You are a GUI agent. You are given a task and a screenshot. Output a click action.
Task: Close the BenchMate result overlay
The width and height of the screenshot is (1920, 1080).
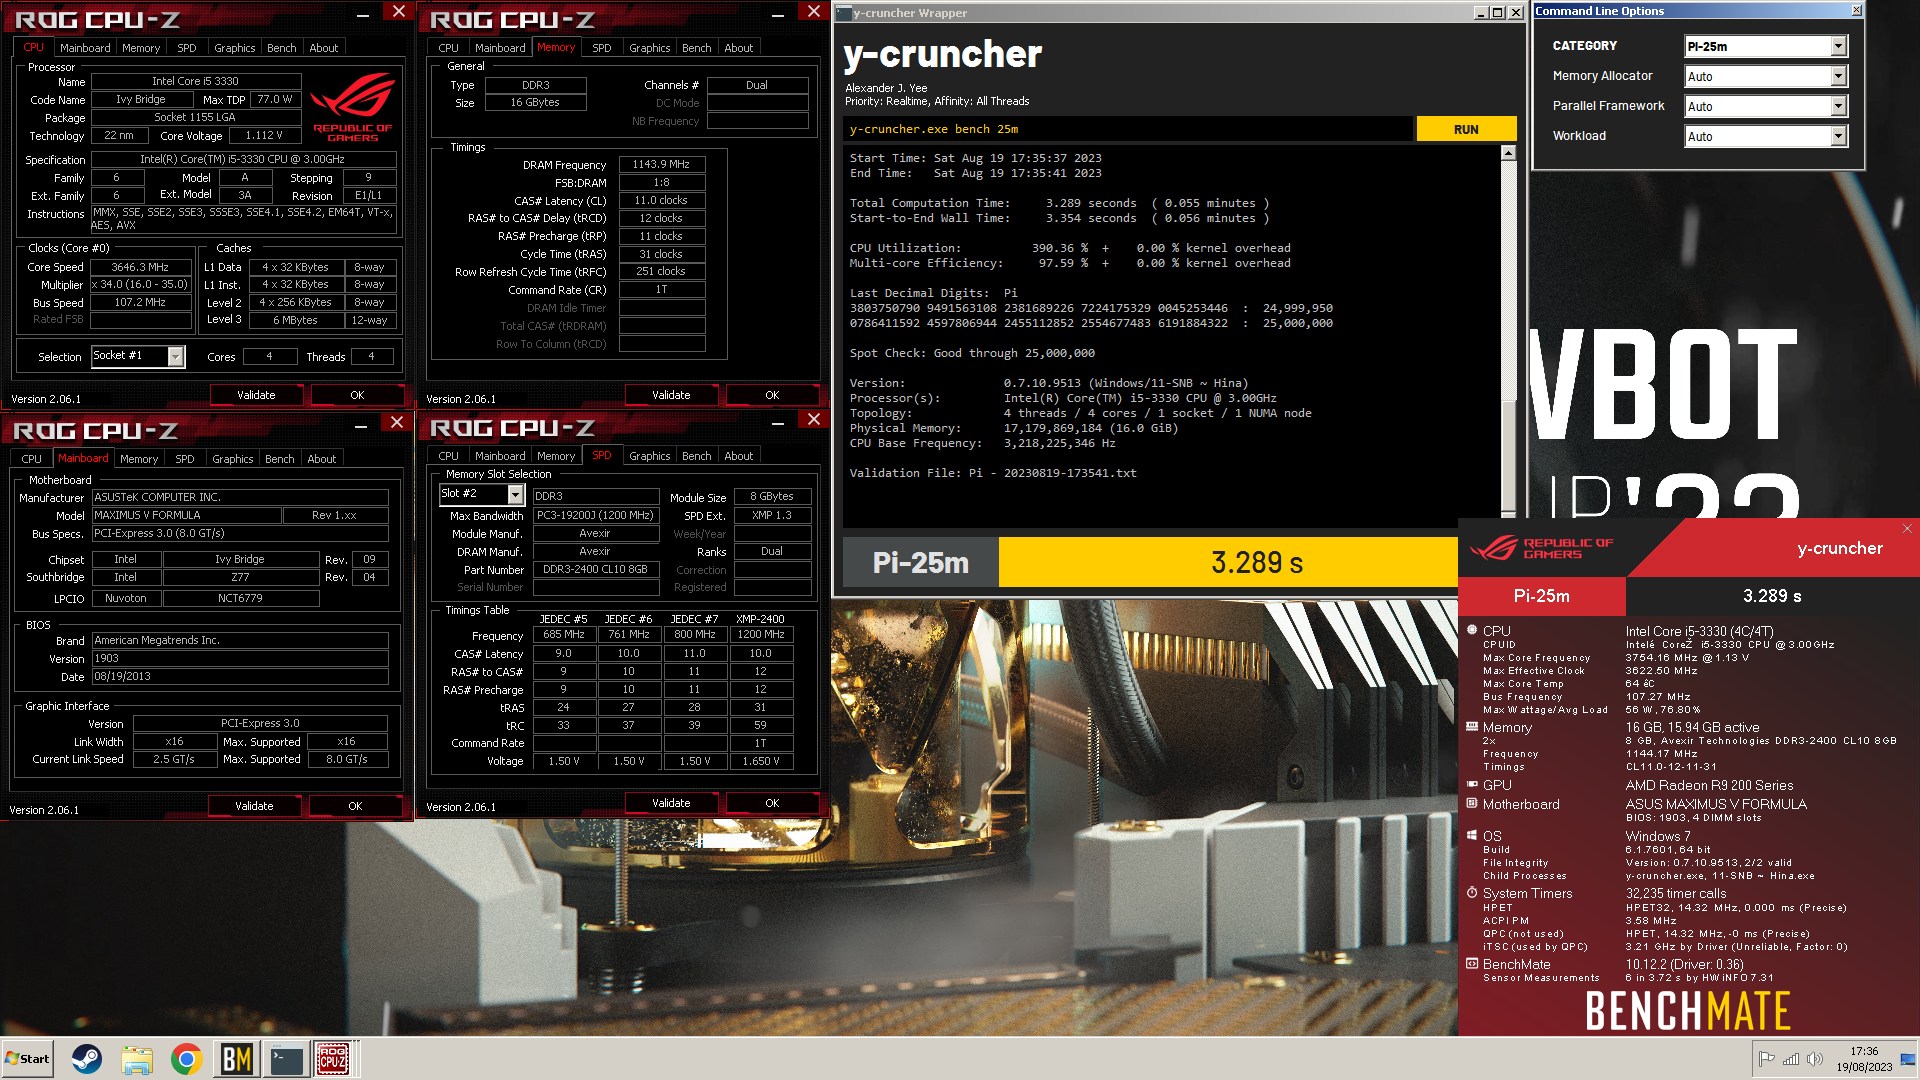click(1906, 529)
